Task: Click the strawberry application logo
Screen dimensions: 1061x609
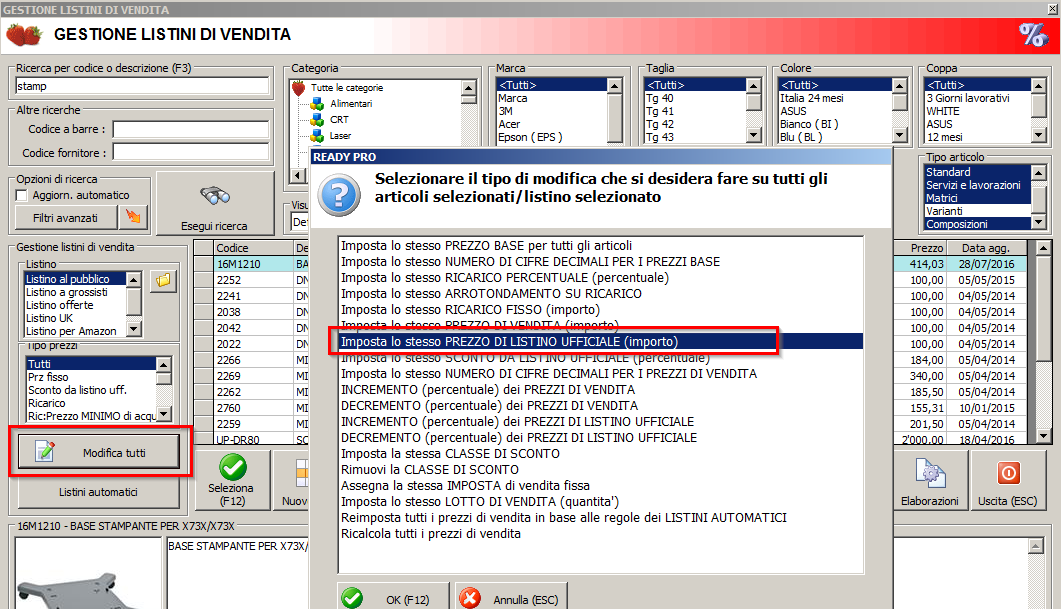Action: [24, 35]
